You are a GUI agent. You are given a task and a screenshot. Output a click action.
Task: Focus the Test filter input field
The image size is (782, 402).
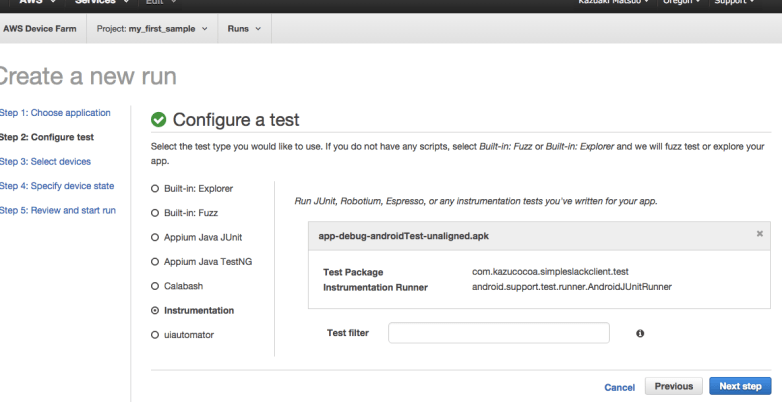499,333
